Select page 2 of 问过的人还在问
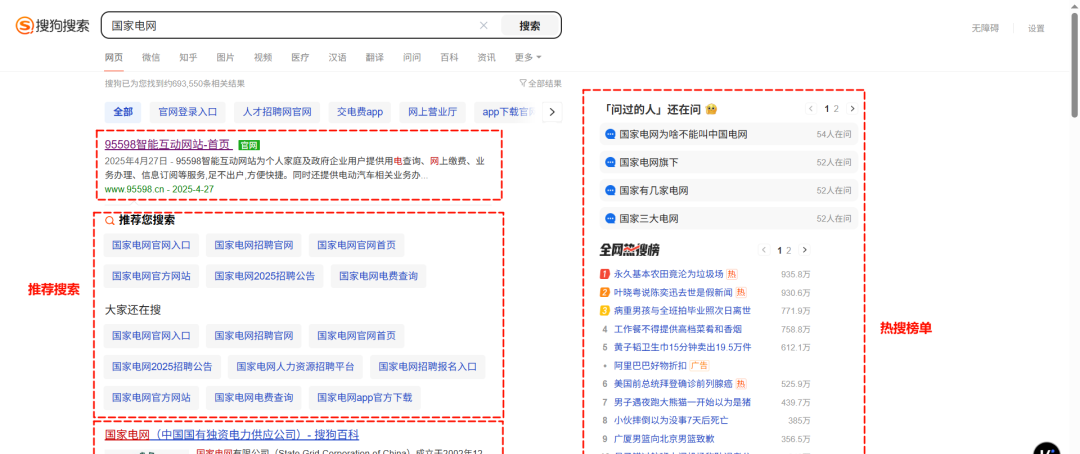This screenshot has height=454, width=1080. [836, 109]
